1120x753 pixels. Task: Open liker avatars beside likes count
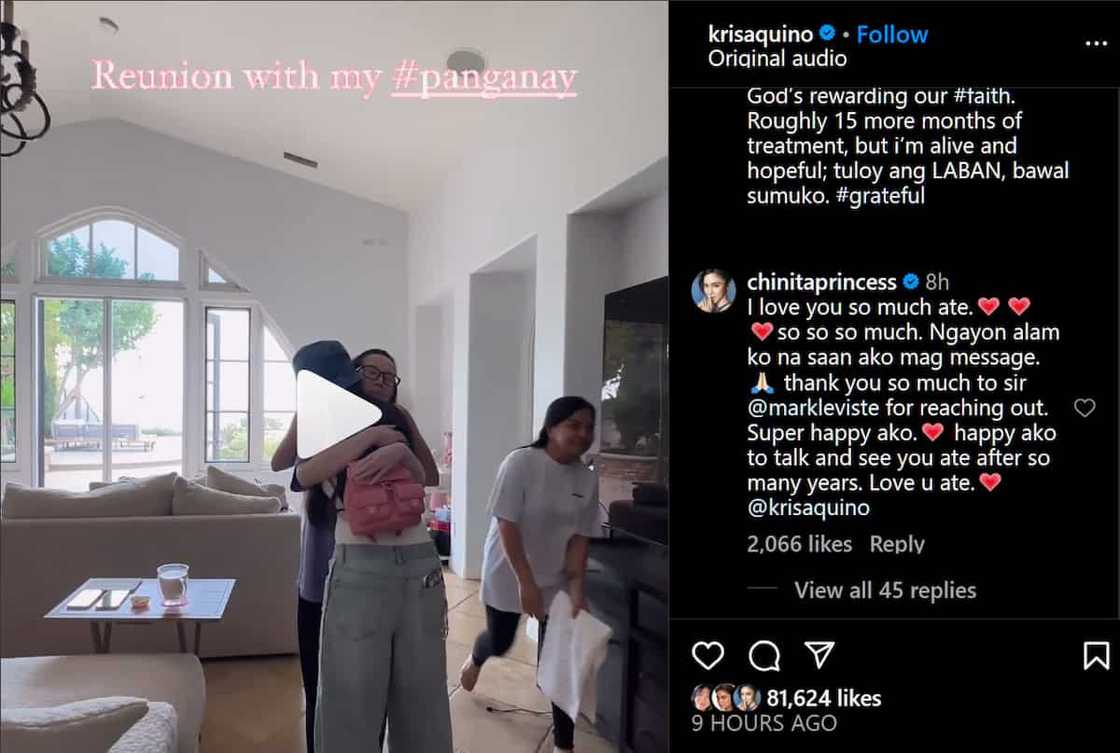(x=725, y=698)
